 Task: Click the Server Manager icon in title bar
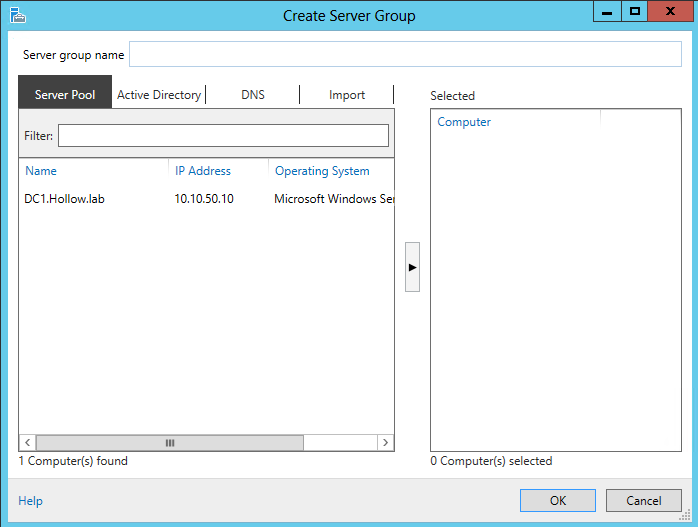click(x=17, y=15)
